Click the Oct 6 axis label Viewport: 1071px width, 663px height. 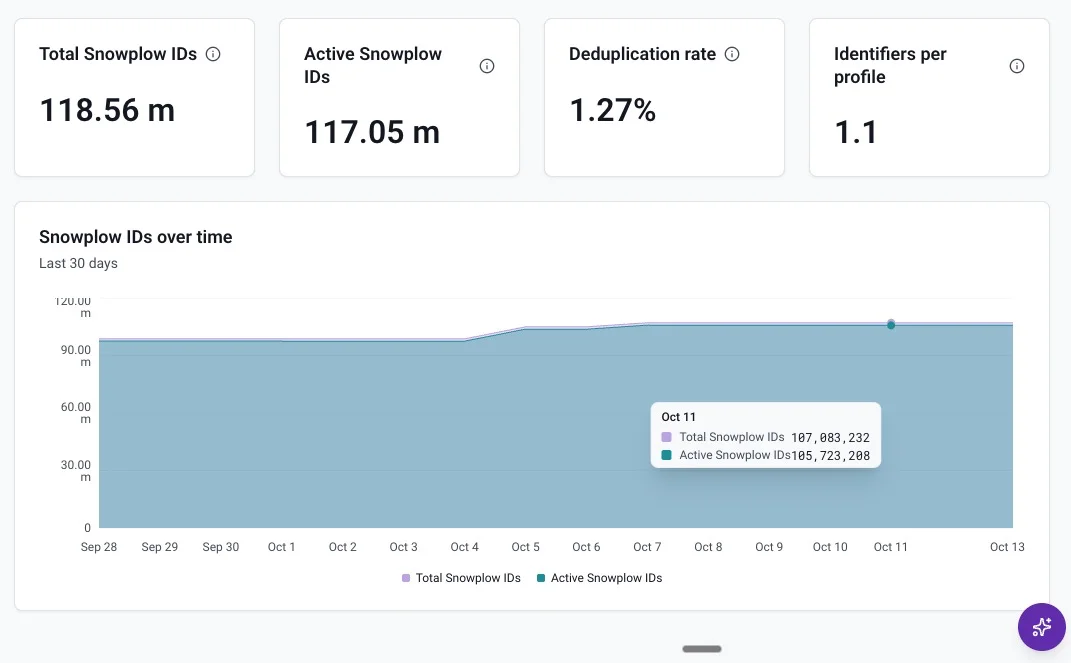pyautogui.click(x=586, y=547)
